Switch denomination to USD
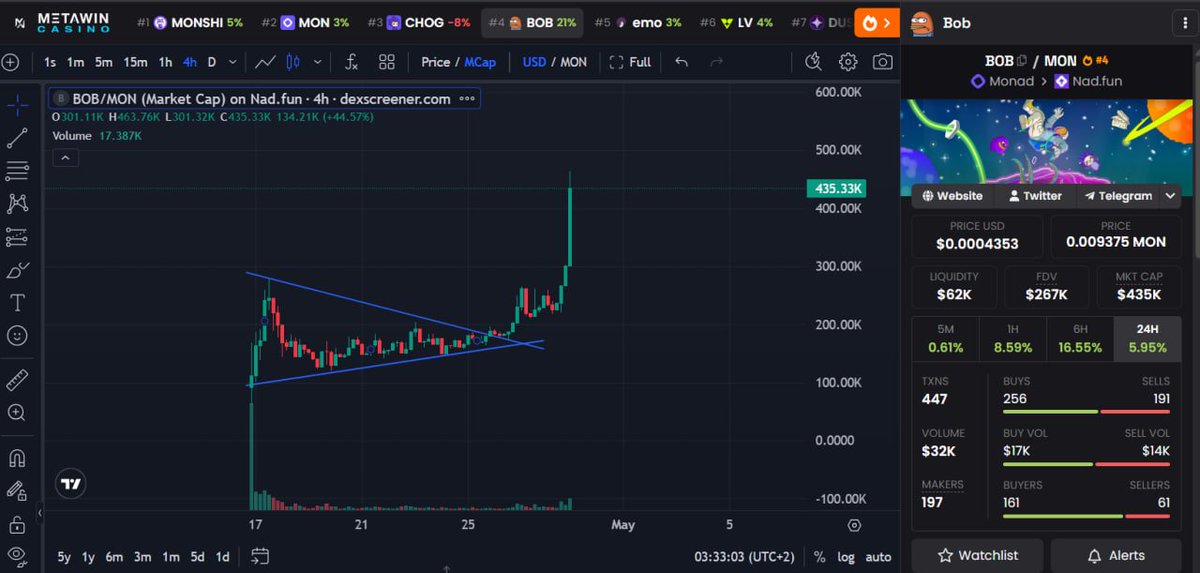 (535, 62)
